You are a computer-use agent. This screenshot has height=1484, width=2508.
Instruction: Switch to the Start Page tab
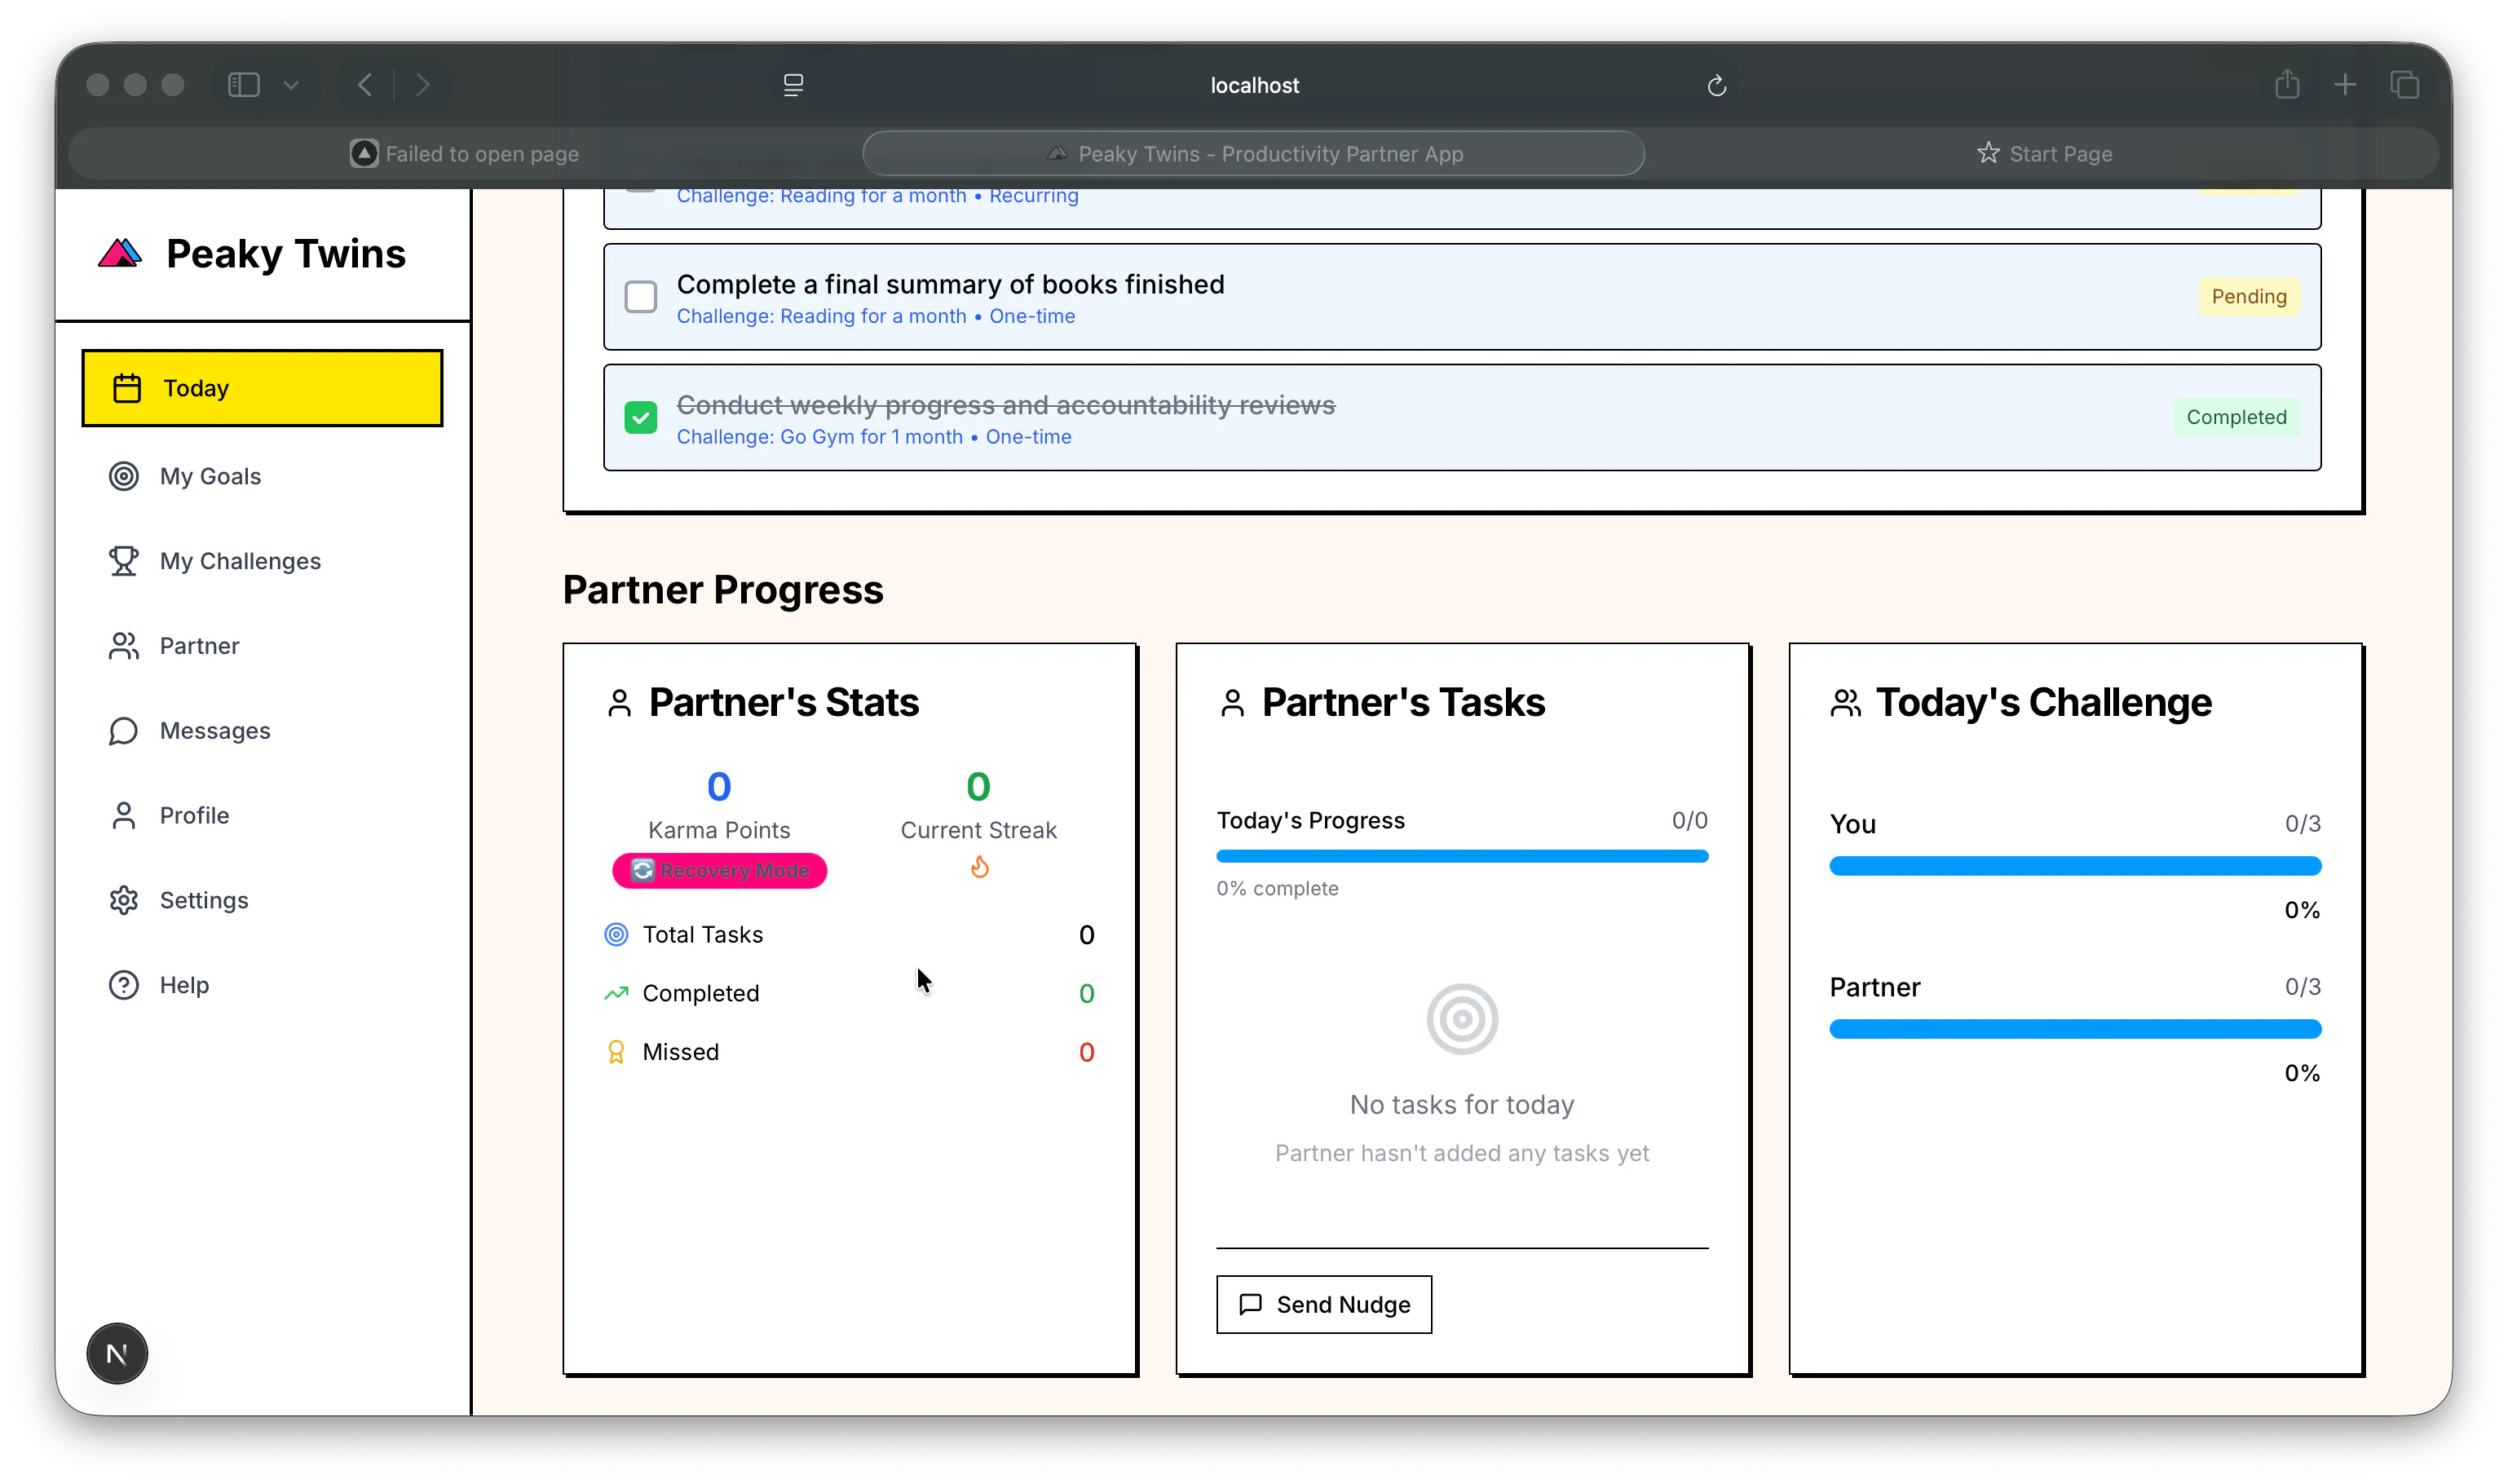pyautogui.click(x=2045, y=154)
